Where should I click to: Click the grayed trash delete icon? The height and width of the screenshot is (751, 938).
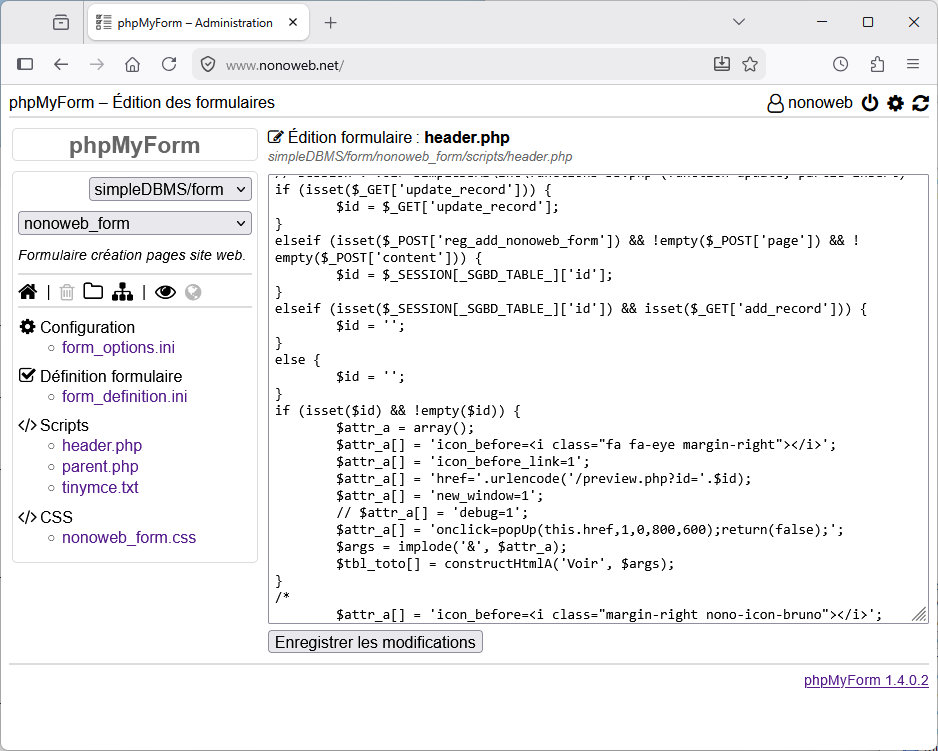click(67, 292)
